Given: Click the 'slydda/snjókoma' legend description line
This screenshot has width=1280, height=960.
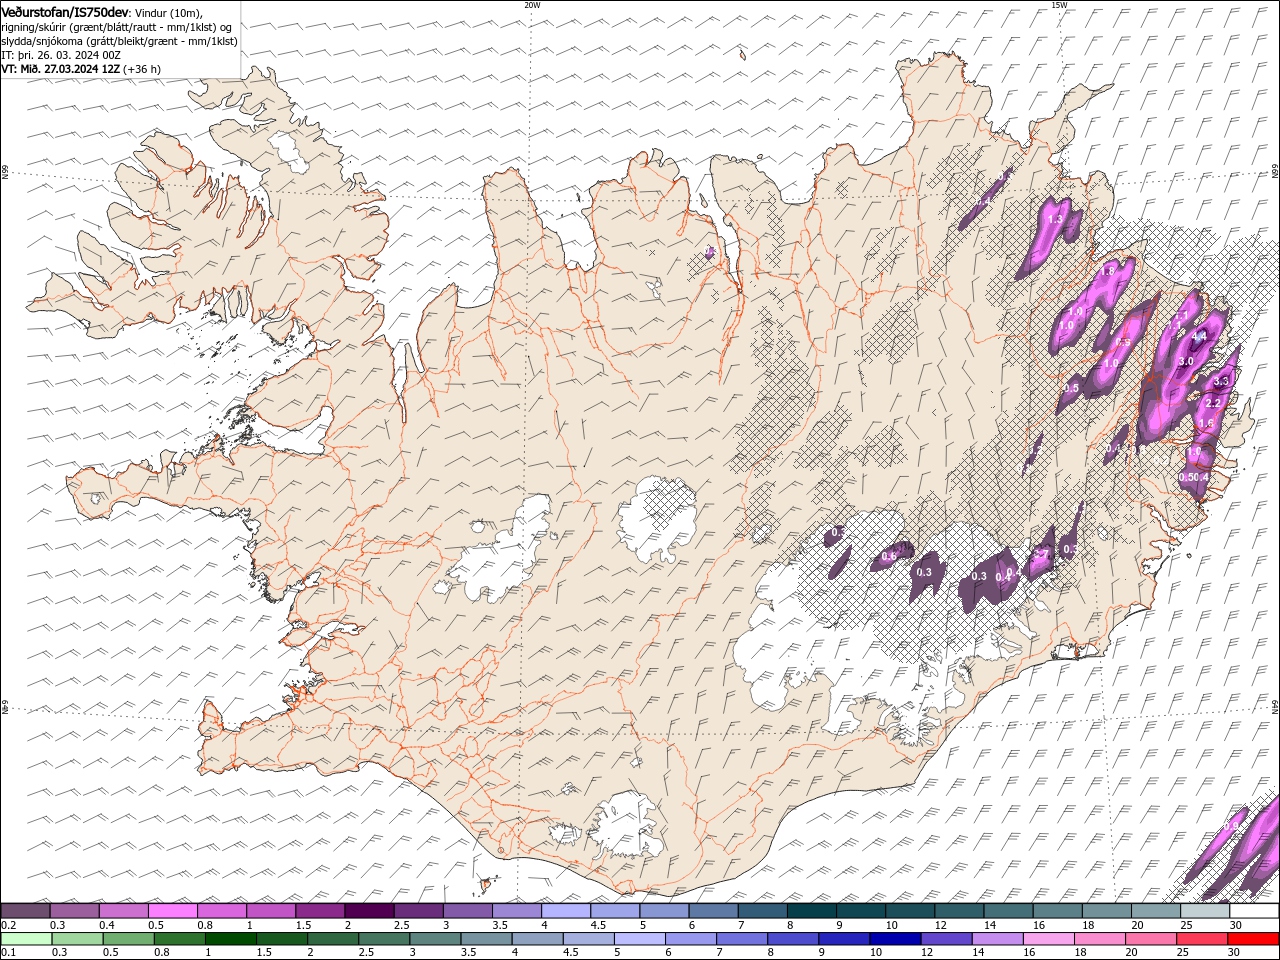Looking at the screenshot, I should [120, 41].
